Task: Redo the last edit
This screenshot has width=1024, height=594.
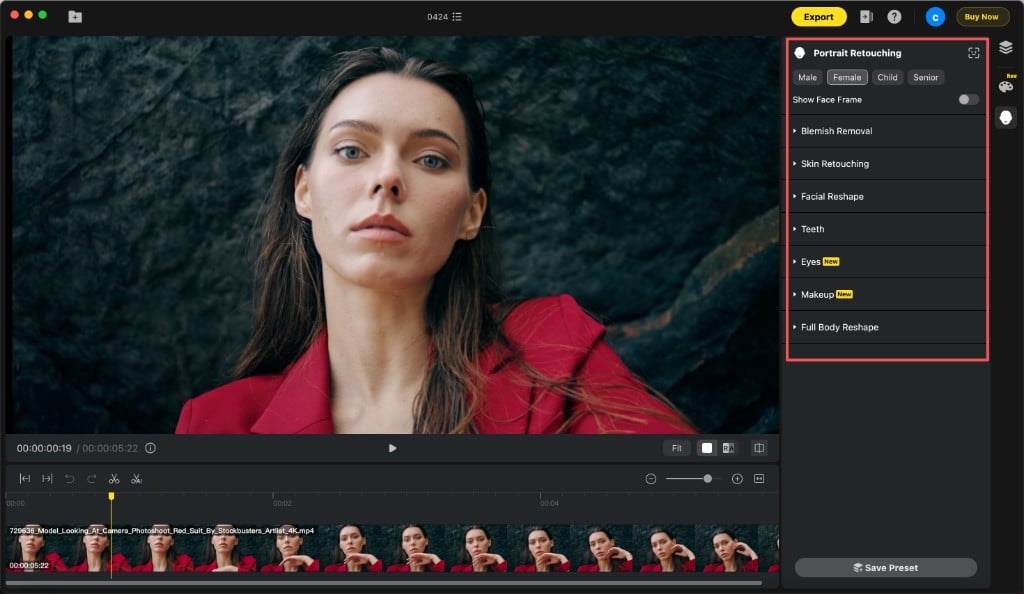Action: click(x=91, y=478)
